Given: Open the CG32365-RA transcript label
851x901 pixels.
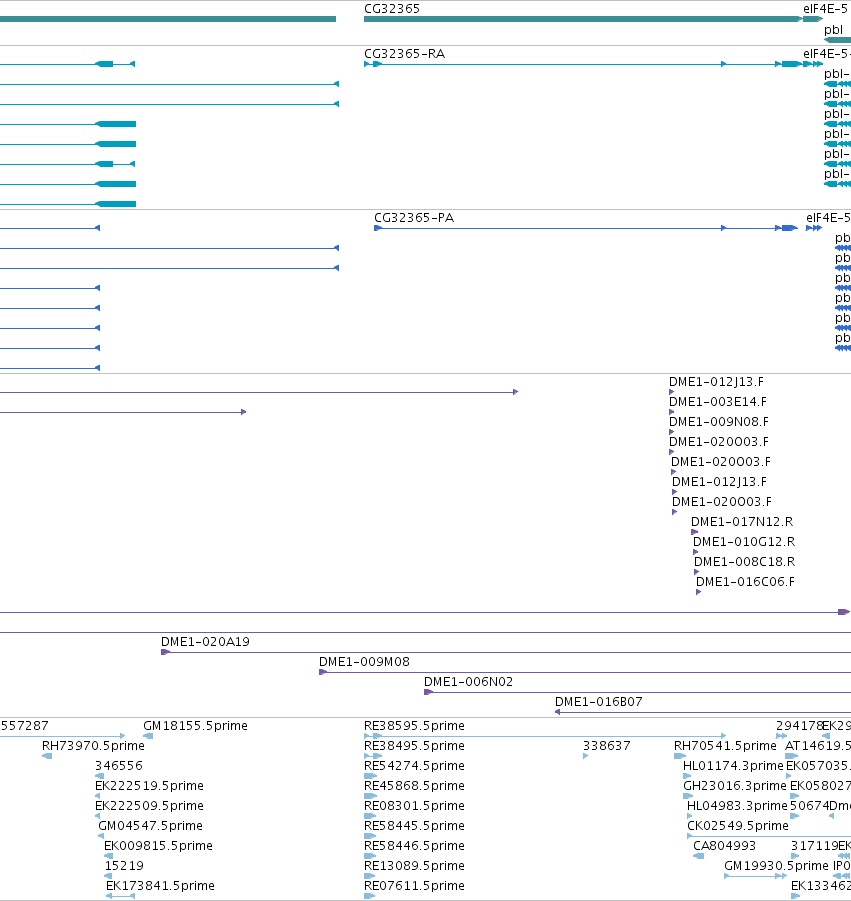Looking at the screenshot, I should 405,53.
